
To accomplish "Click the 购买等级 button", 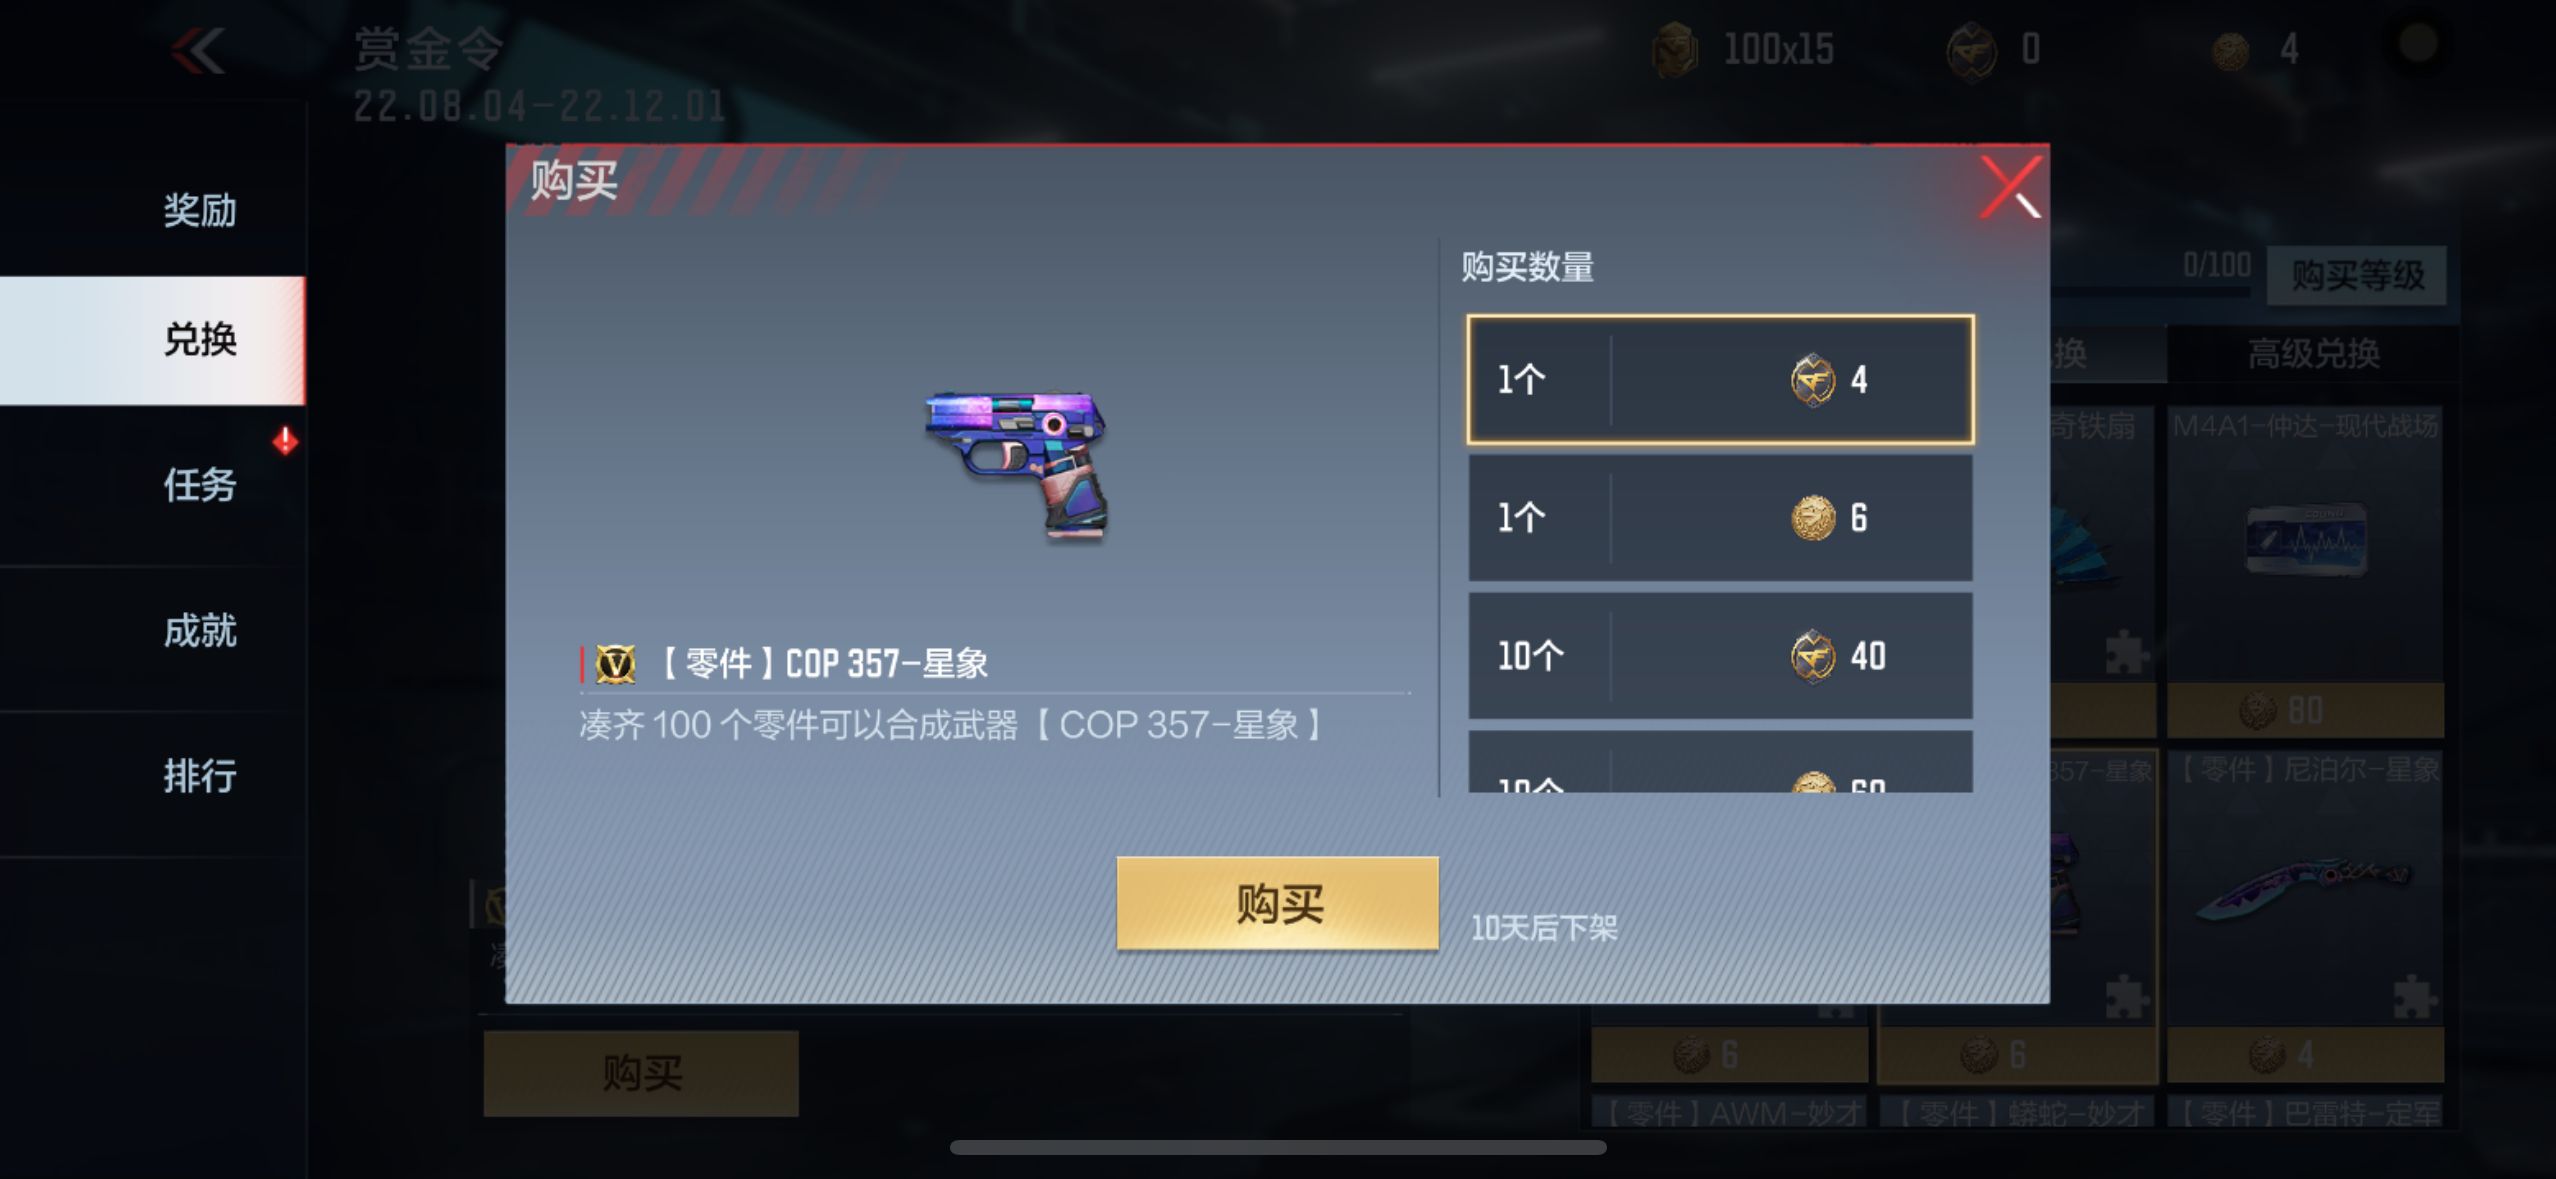I will point(2357,275).
